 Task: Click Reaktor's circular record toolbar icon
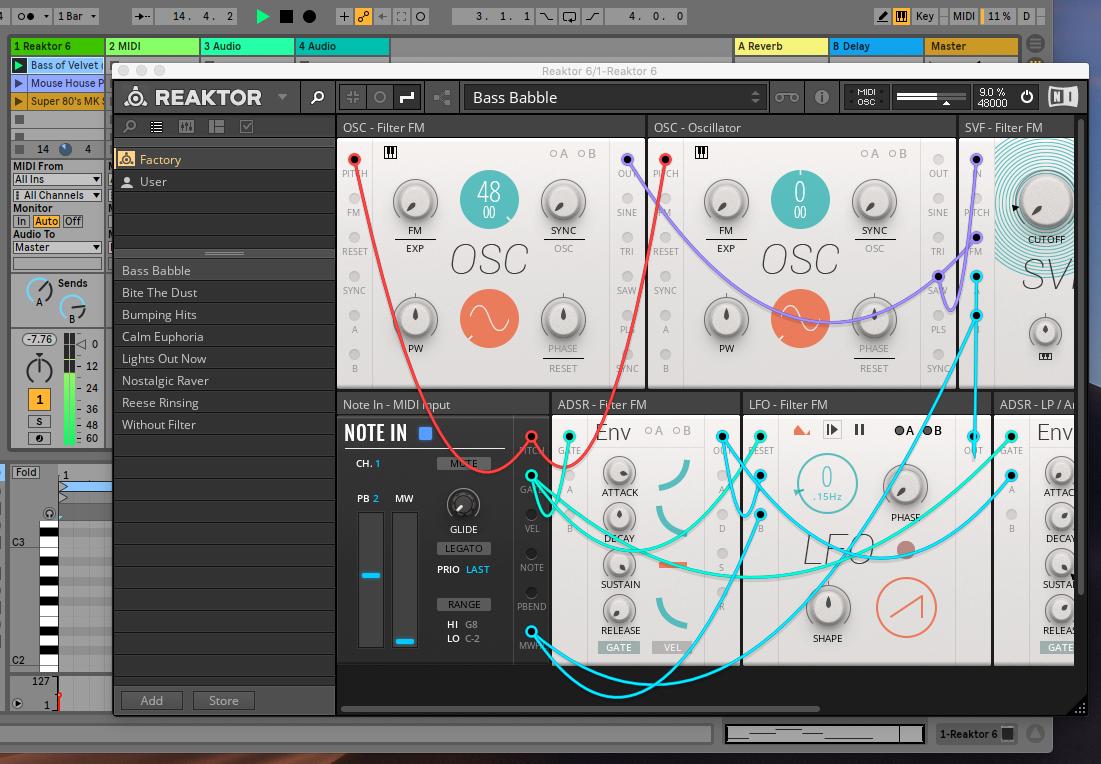(380, 98)
